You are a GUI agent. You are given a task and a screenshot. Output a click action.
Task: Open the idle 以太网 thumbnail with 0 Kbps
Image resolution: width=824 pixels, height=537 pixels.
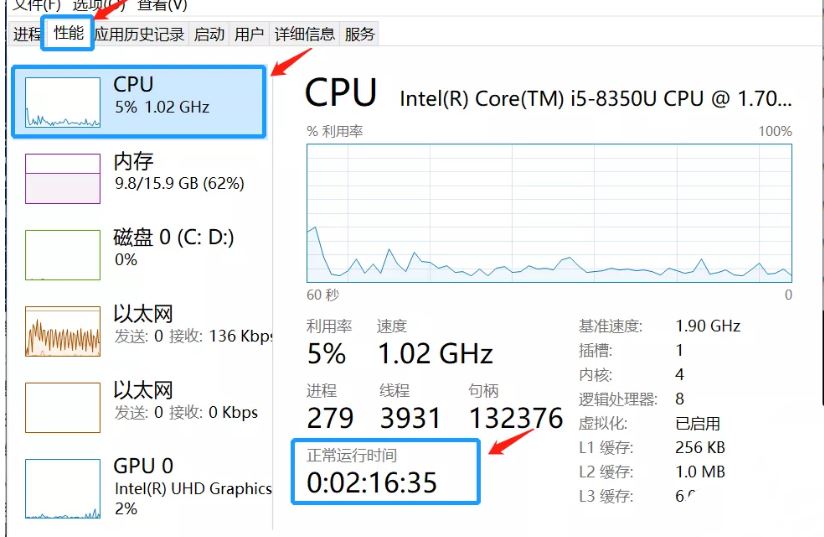[62, 407]
